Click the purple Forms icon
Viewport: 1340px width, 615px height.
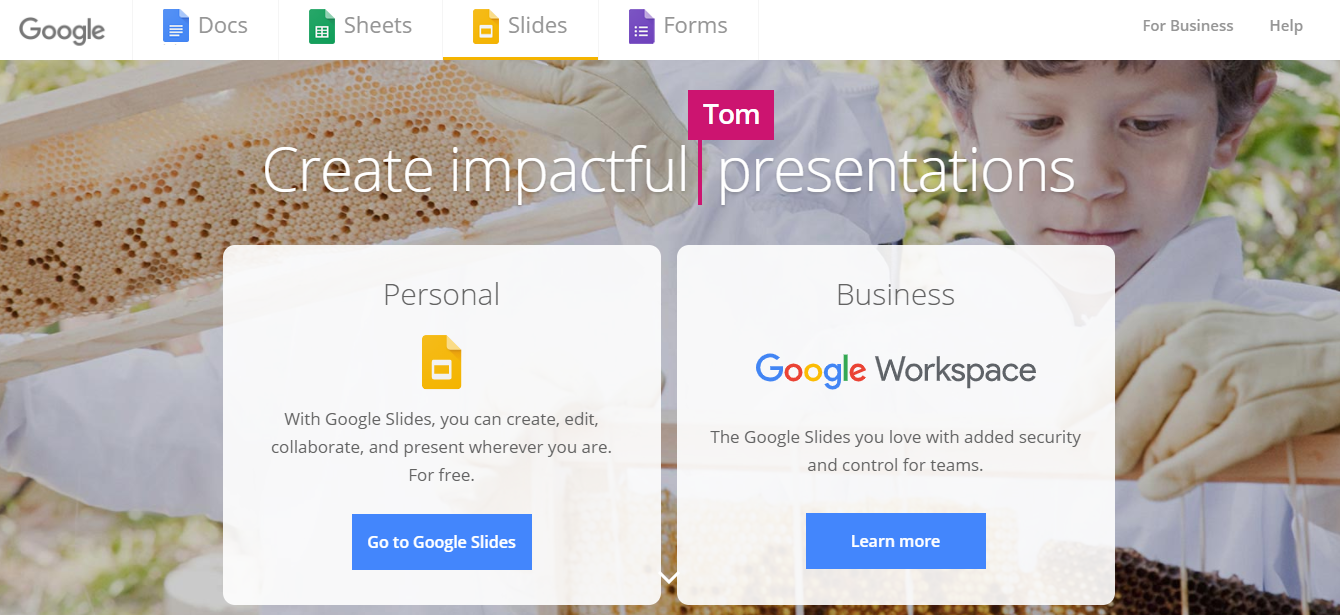pos(641,26)
